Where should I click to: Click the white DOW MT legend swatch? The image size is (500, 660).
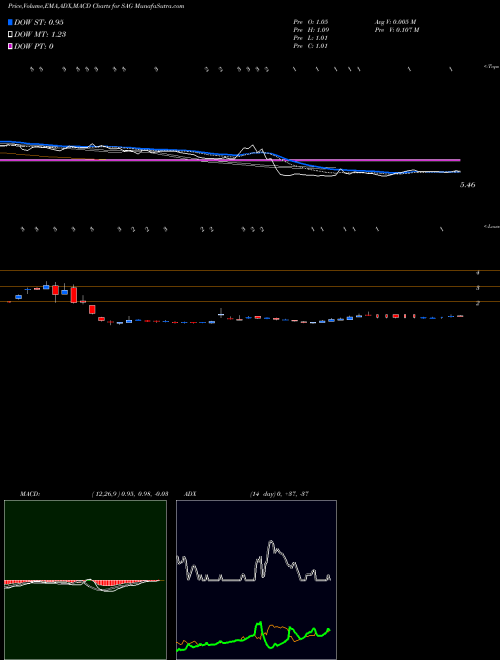tap(11, 35)
